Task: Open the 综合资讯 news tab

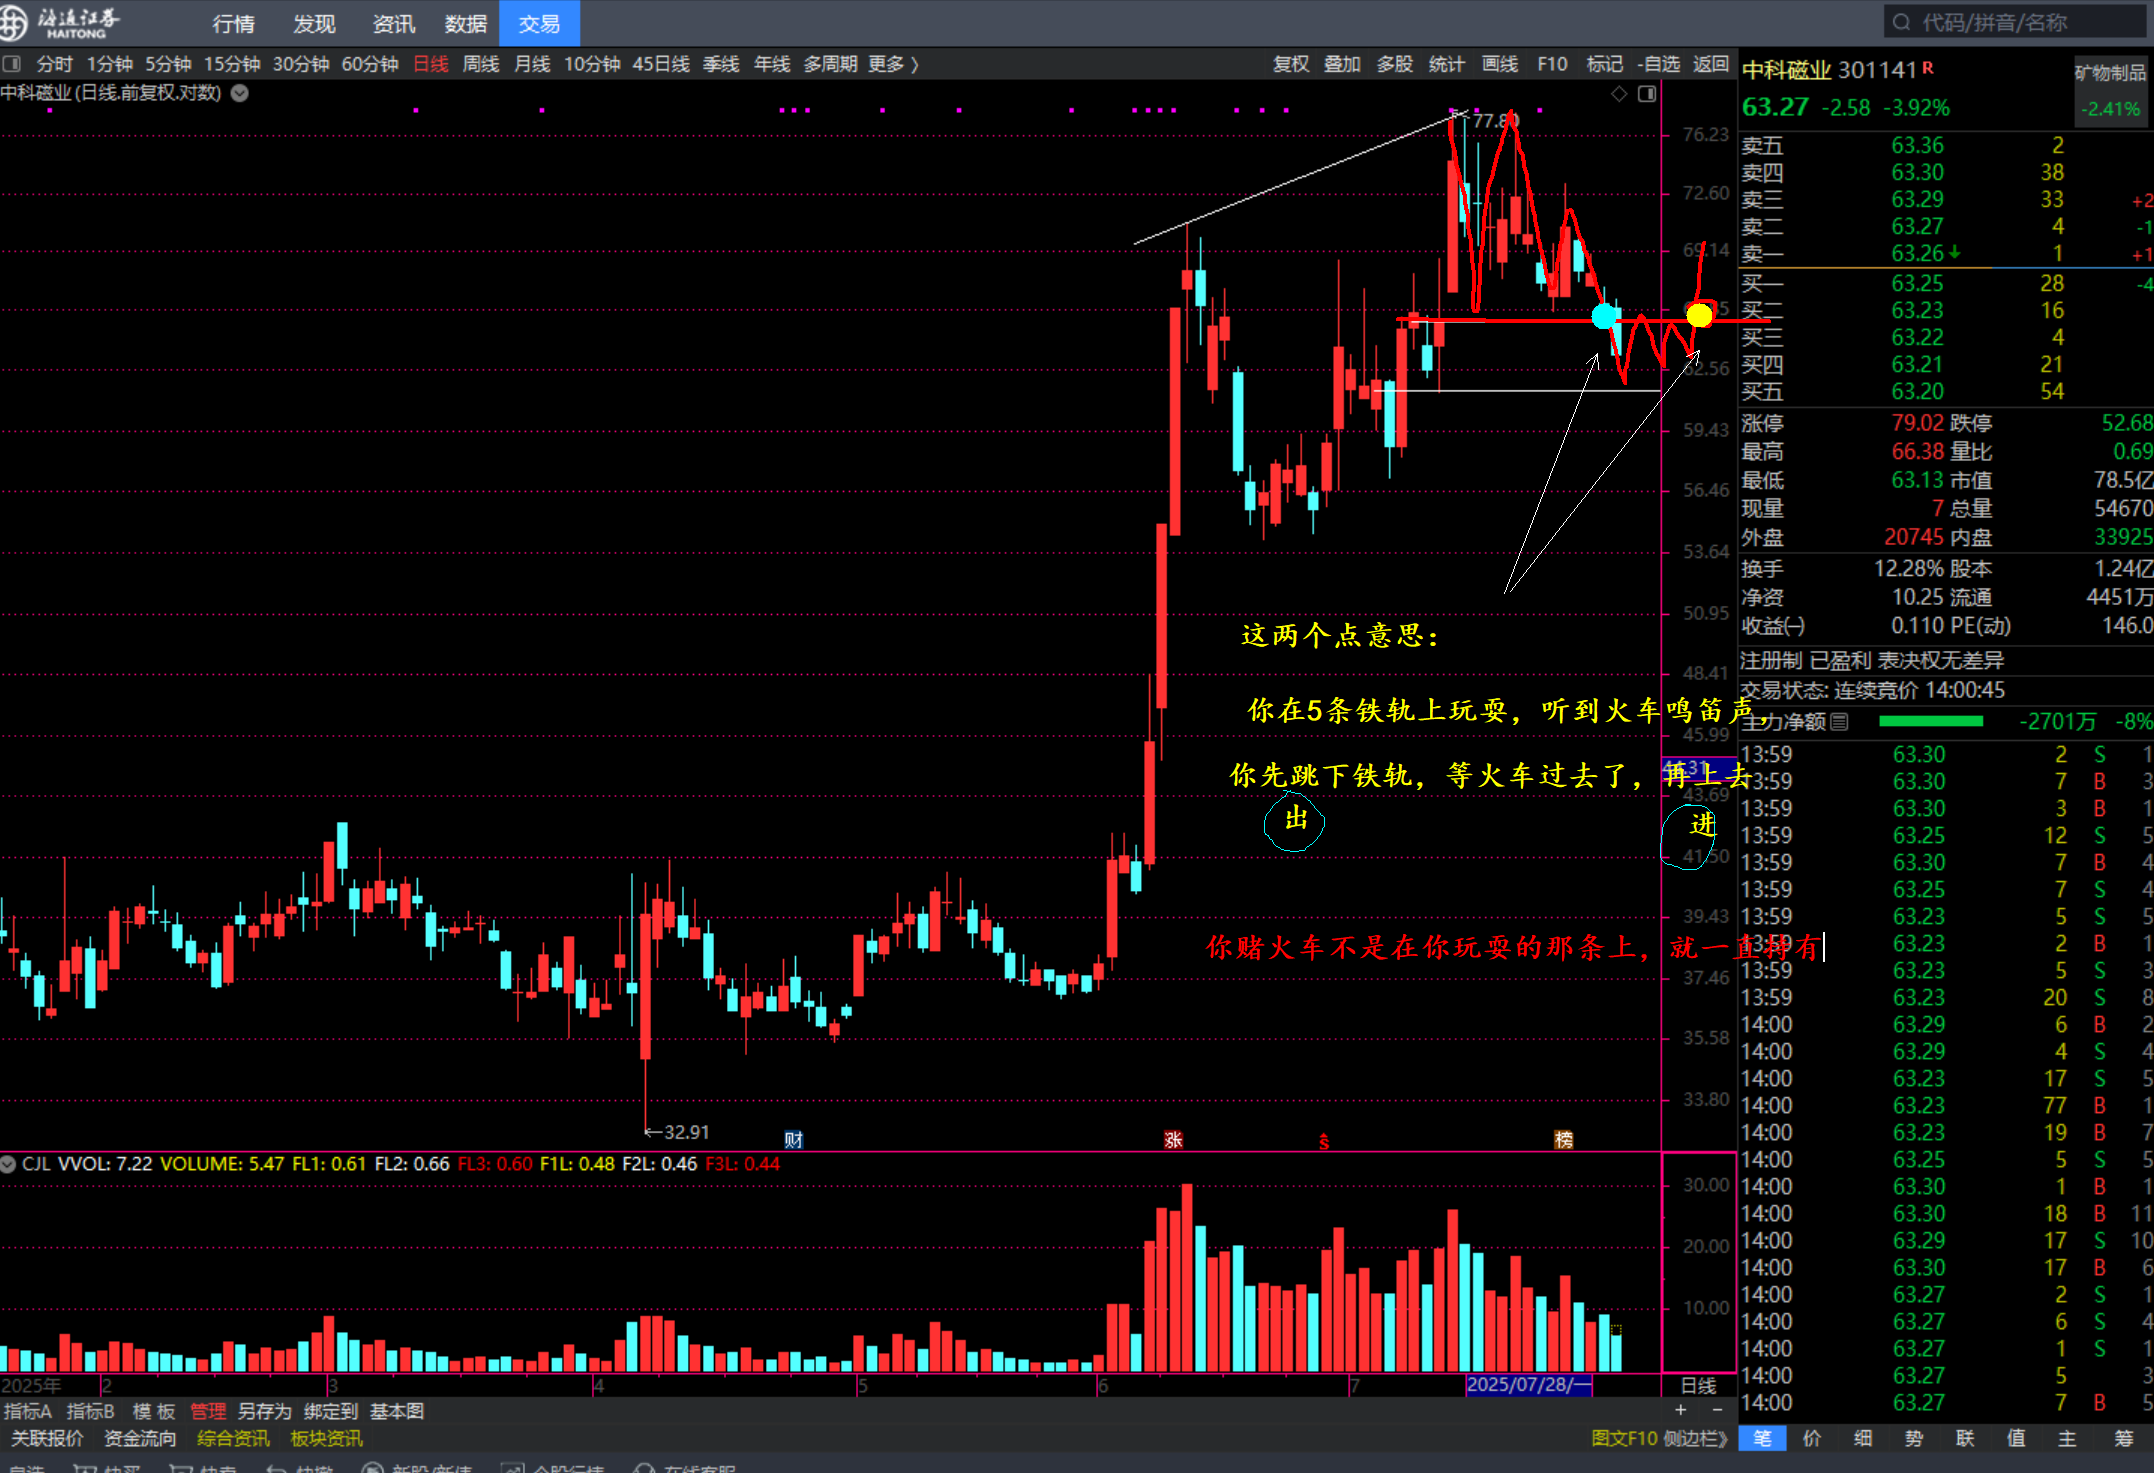Action: 233,1438
